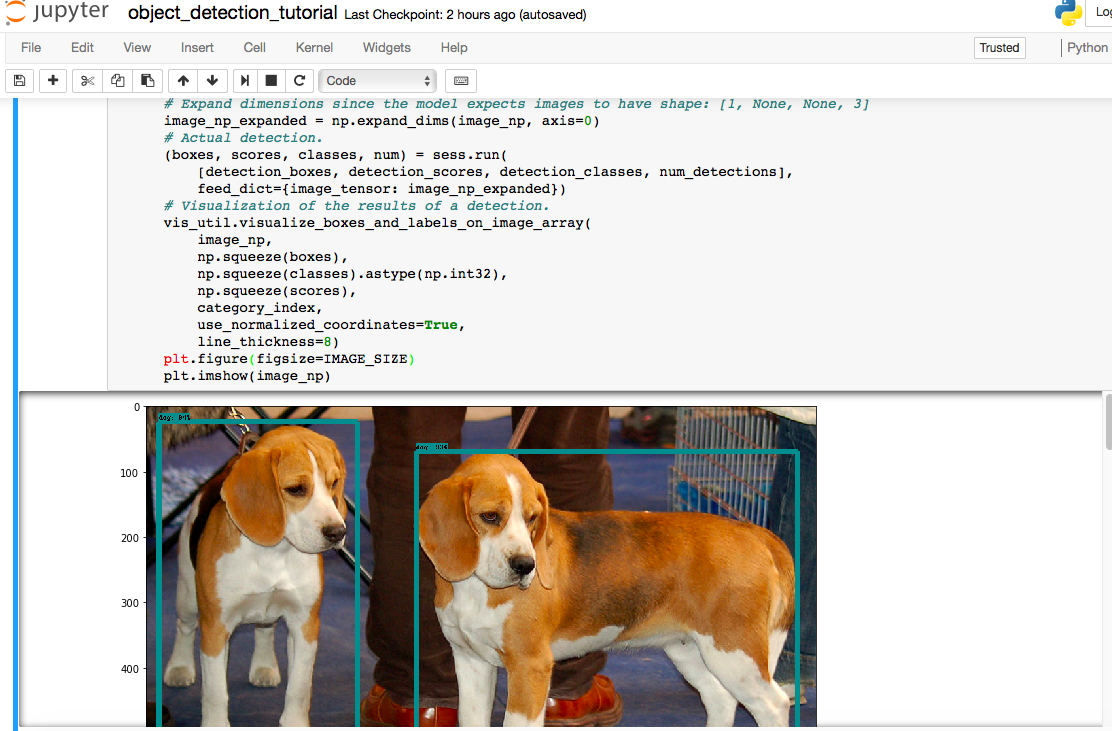This screenshot has width=1112, height=731.
Task: Rename notebook via object_detection_tutorial title
Action: click(x=232, y=14)
